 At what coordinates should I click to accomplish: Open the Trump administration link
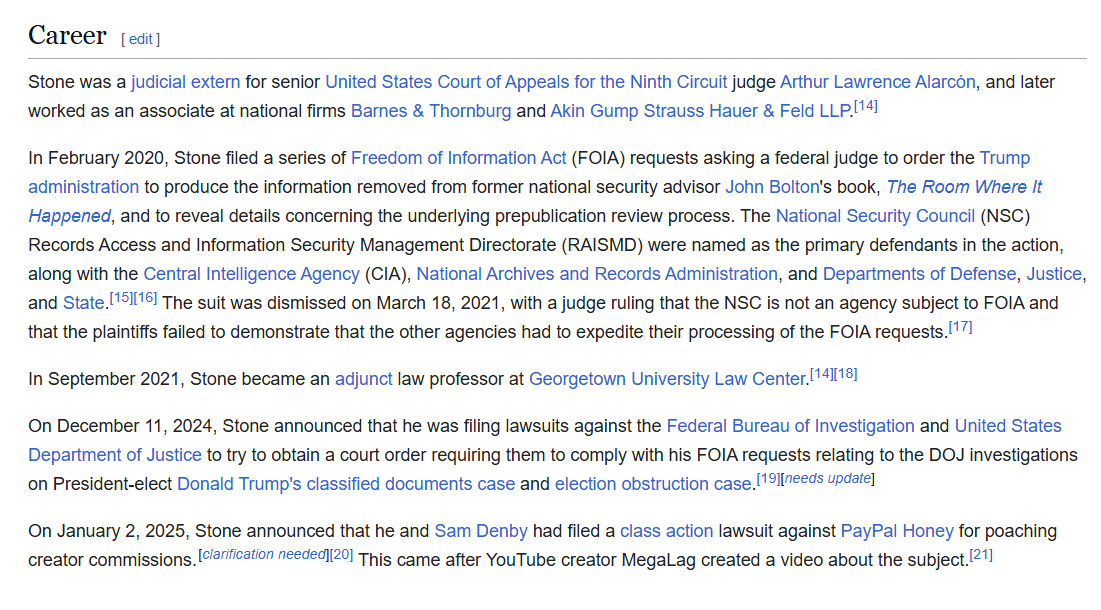pyautogui.click(x=1005, y=158)
